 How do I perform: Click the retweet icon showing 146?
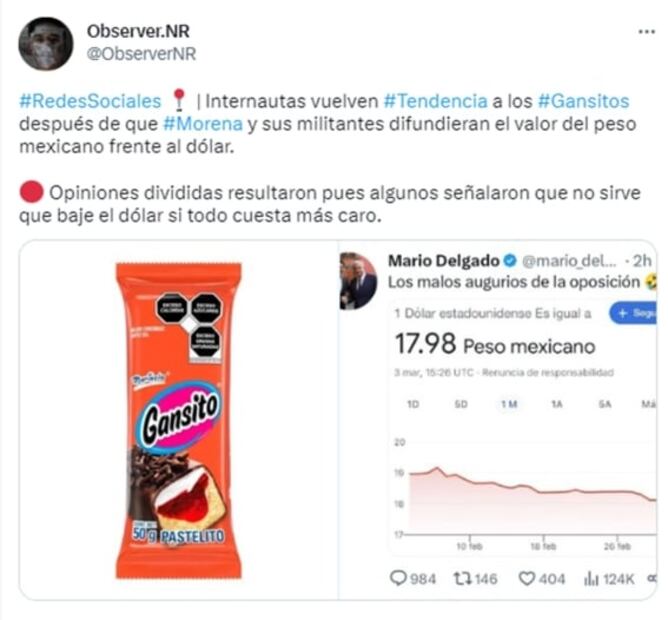(461, 579)
